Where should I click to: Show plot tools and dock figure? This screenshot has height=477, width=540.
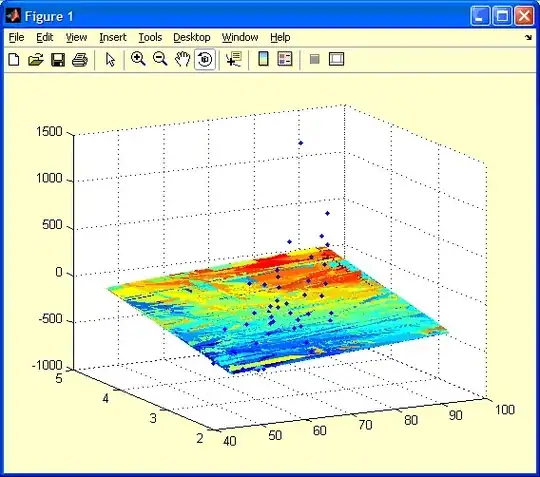coord(336,59)
